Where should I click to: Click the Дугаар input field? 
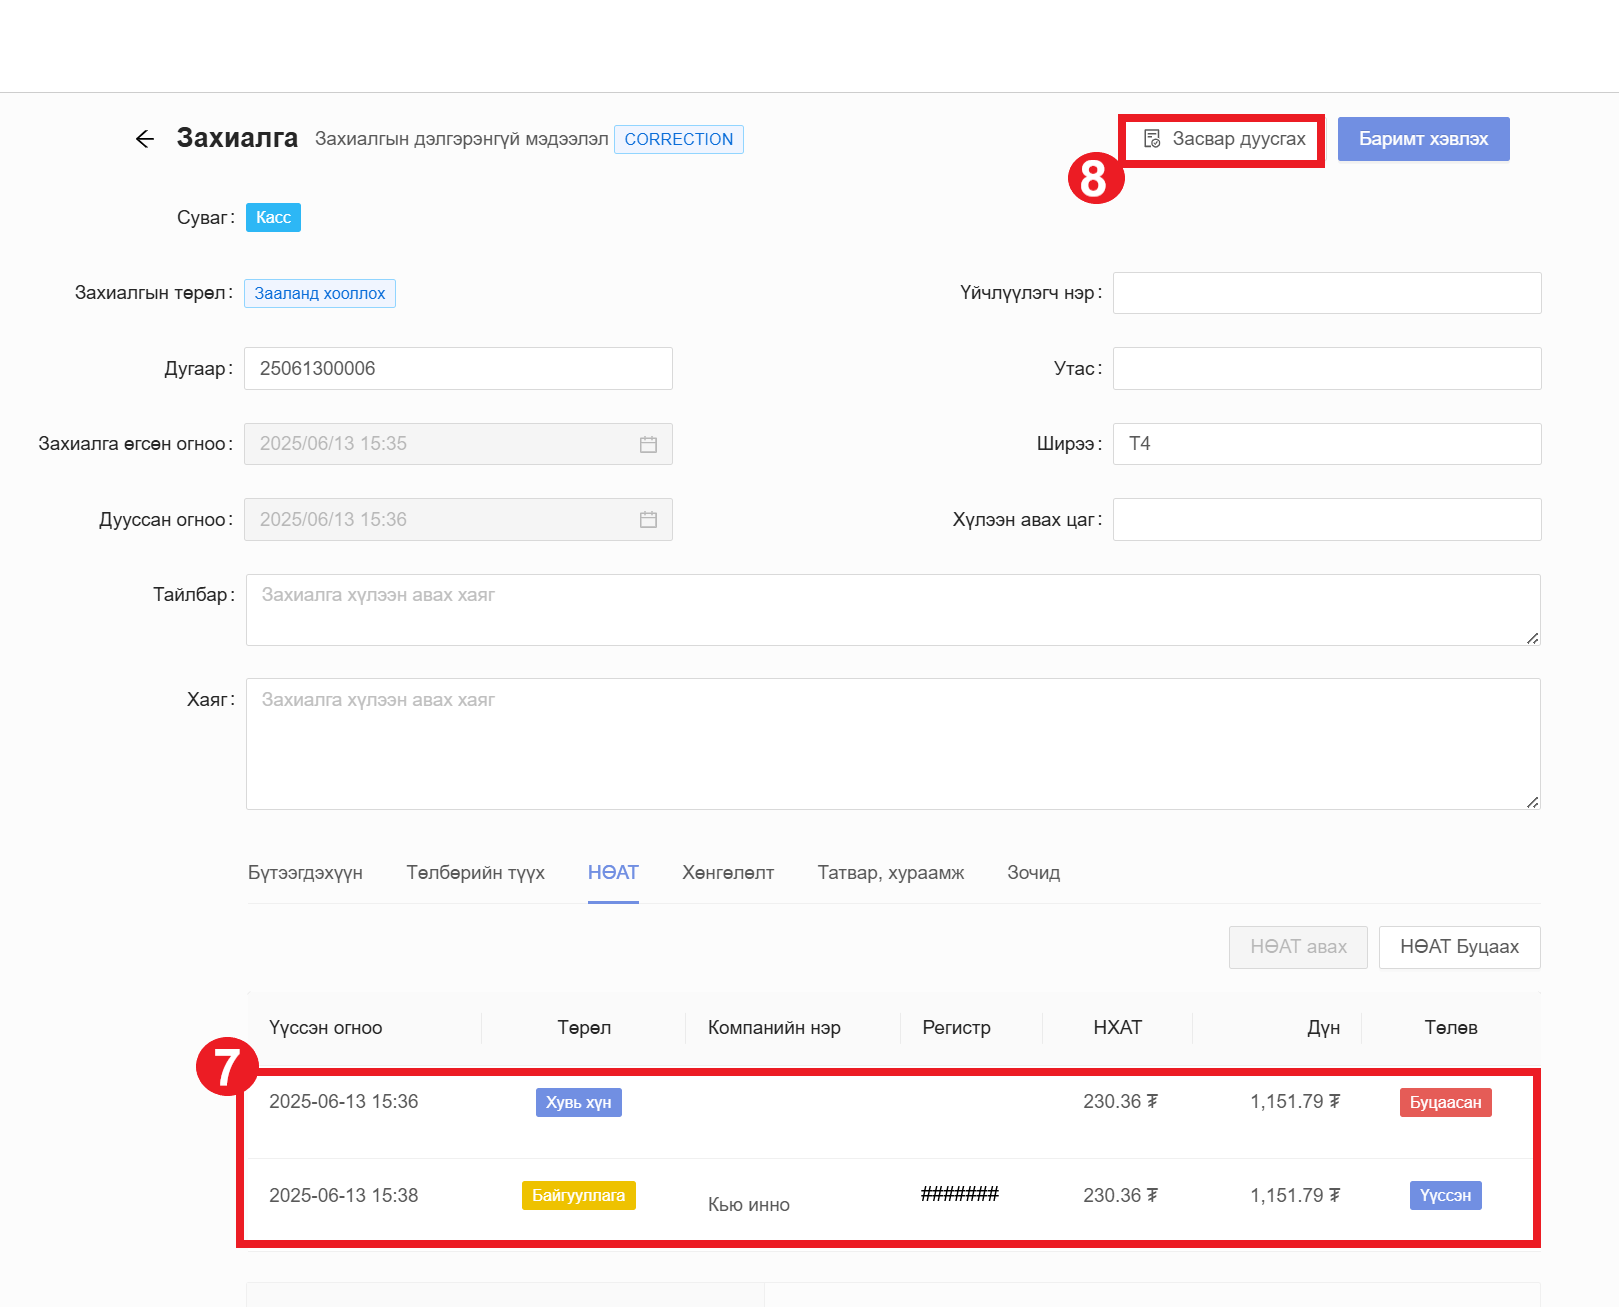(458, 369)
